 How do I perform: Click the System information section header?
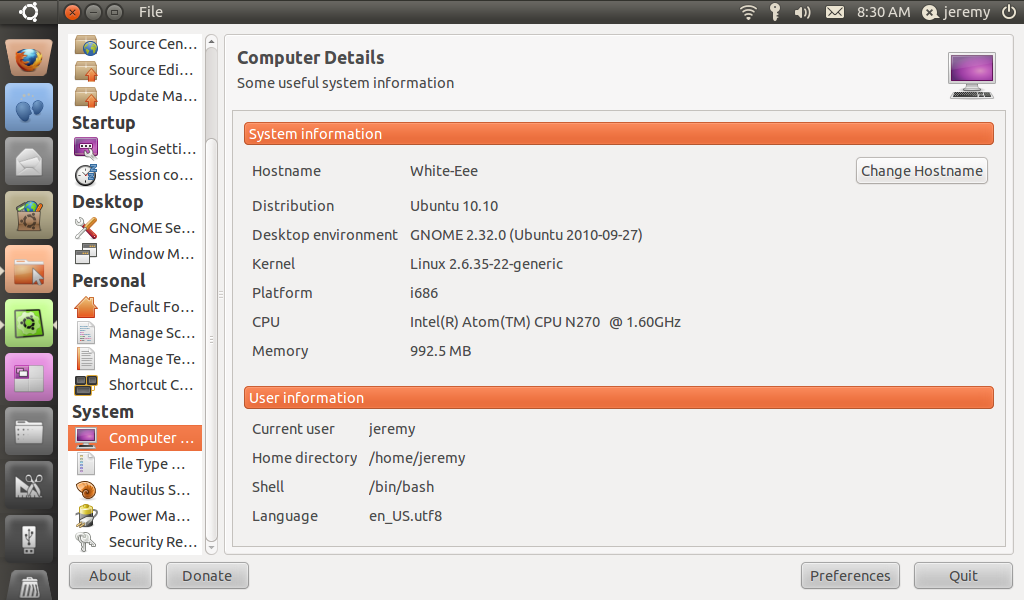coord(618,134)
